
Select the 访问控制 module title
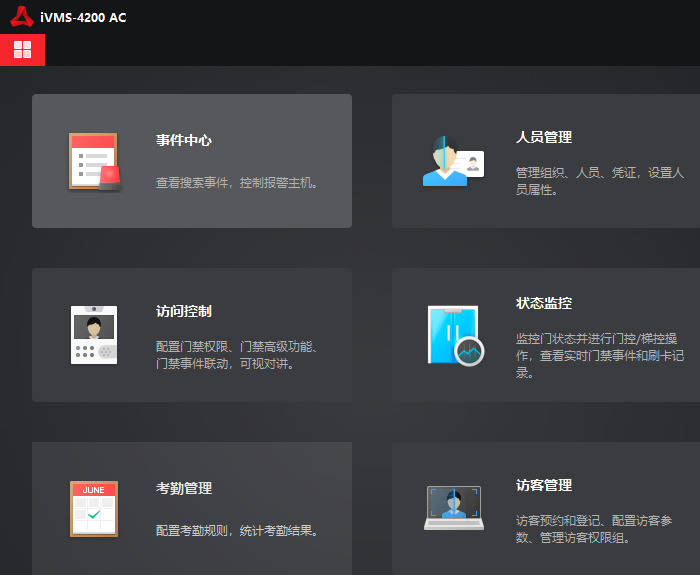tap(184, 311)
